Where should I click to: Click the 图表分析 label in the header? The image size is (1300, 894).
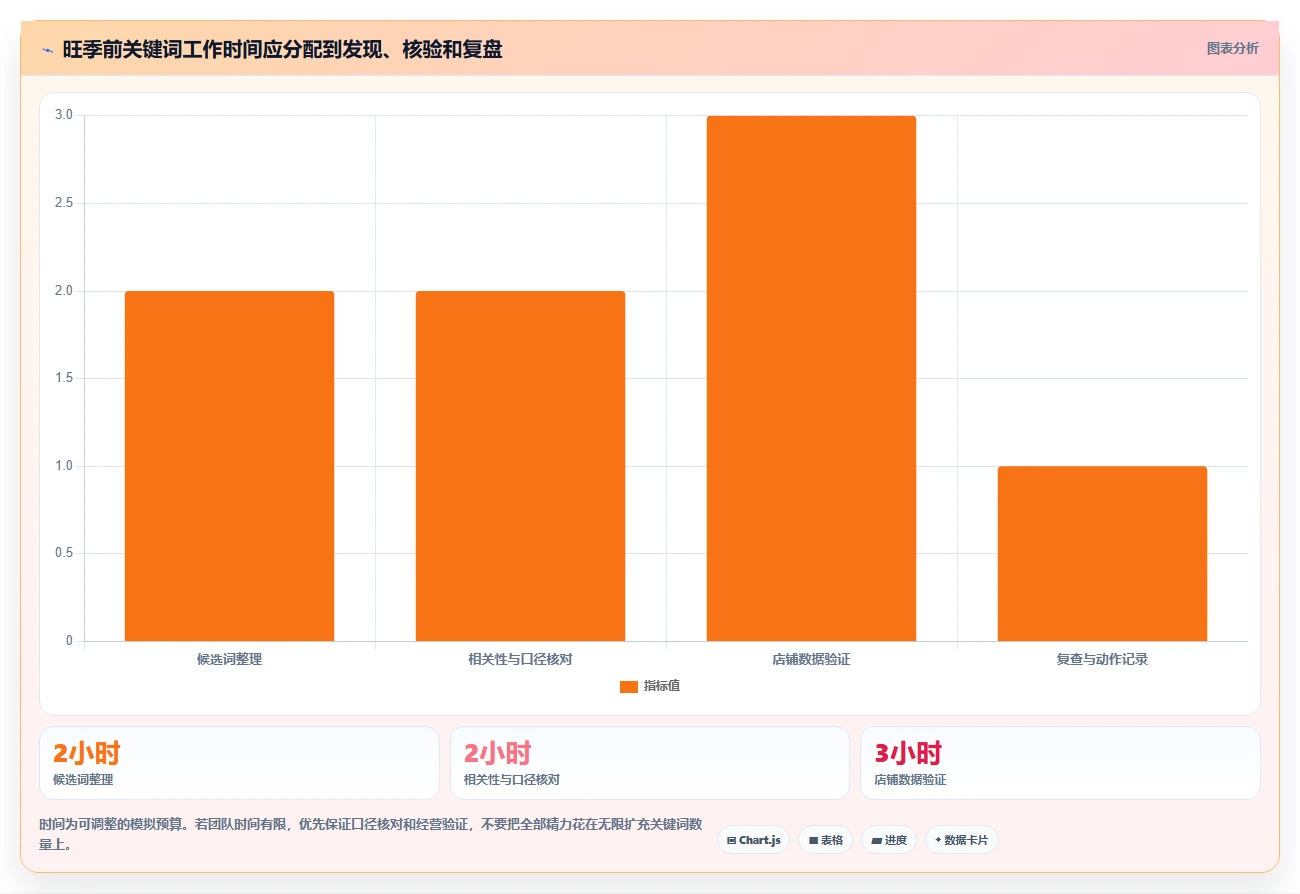[x=1232, y=48]
